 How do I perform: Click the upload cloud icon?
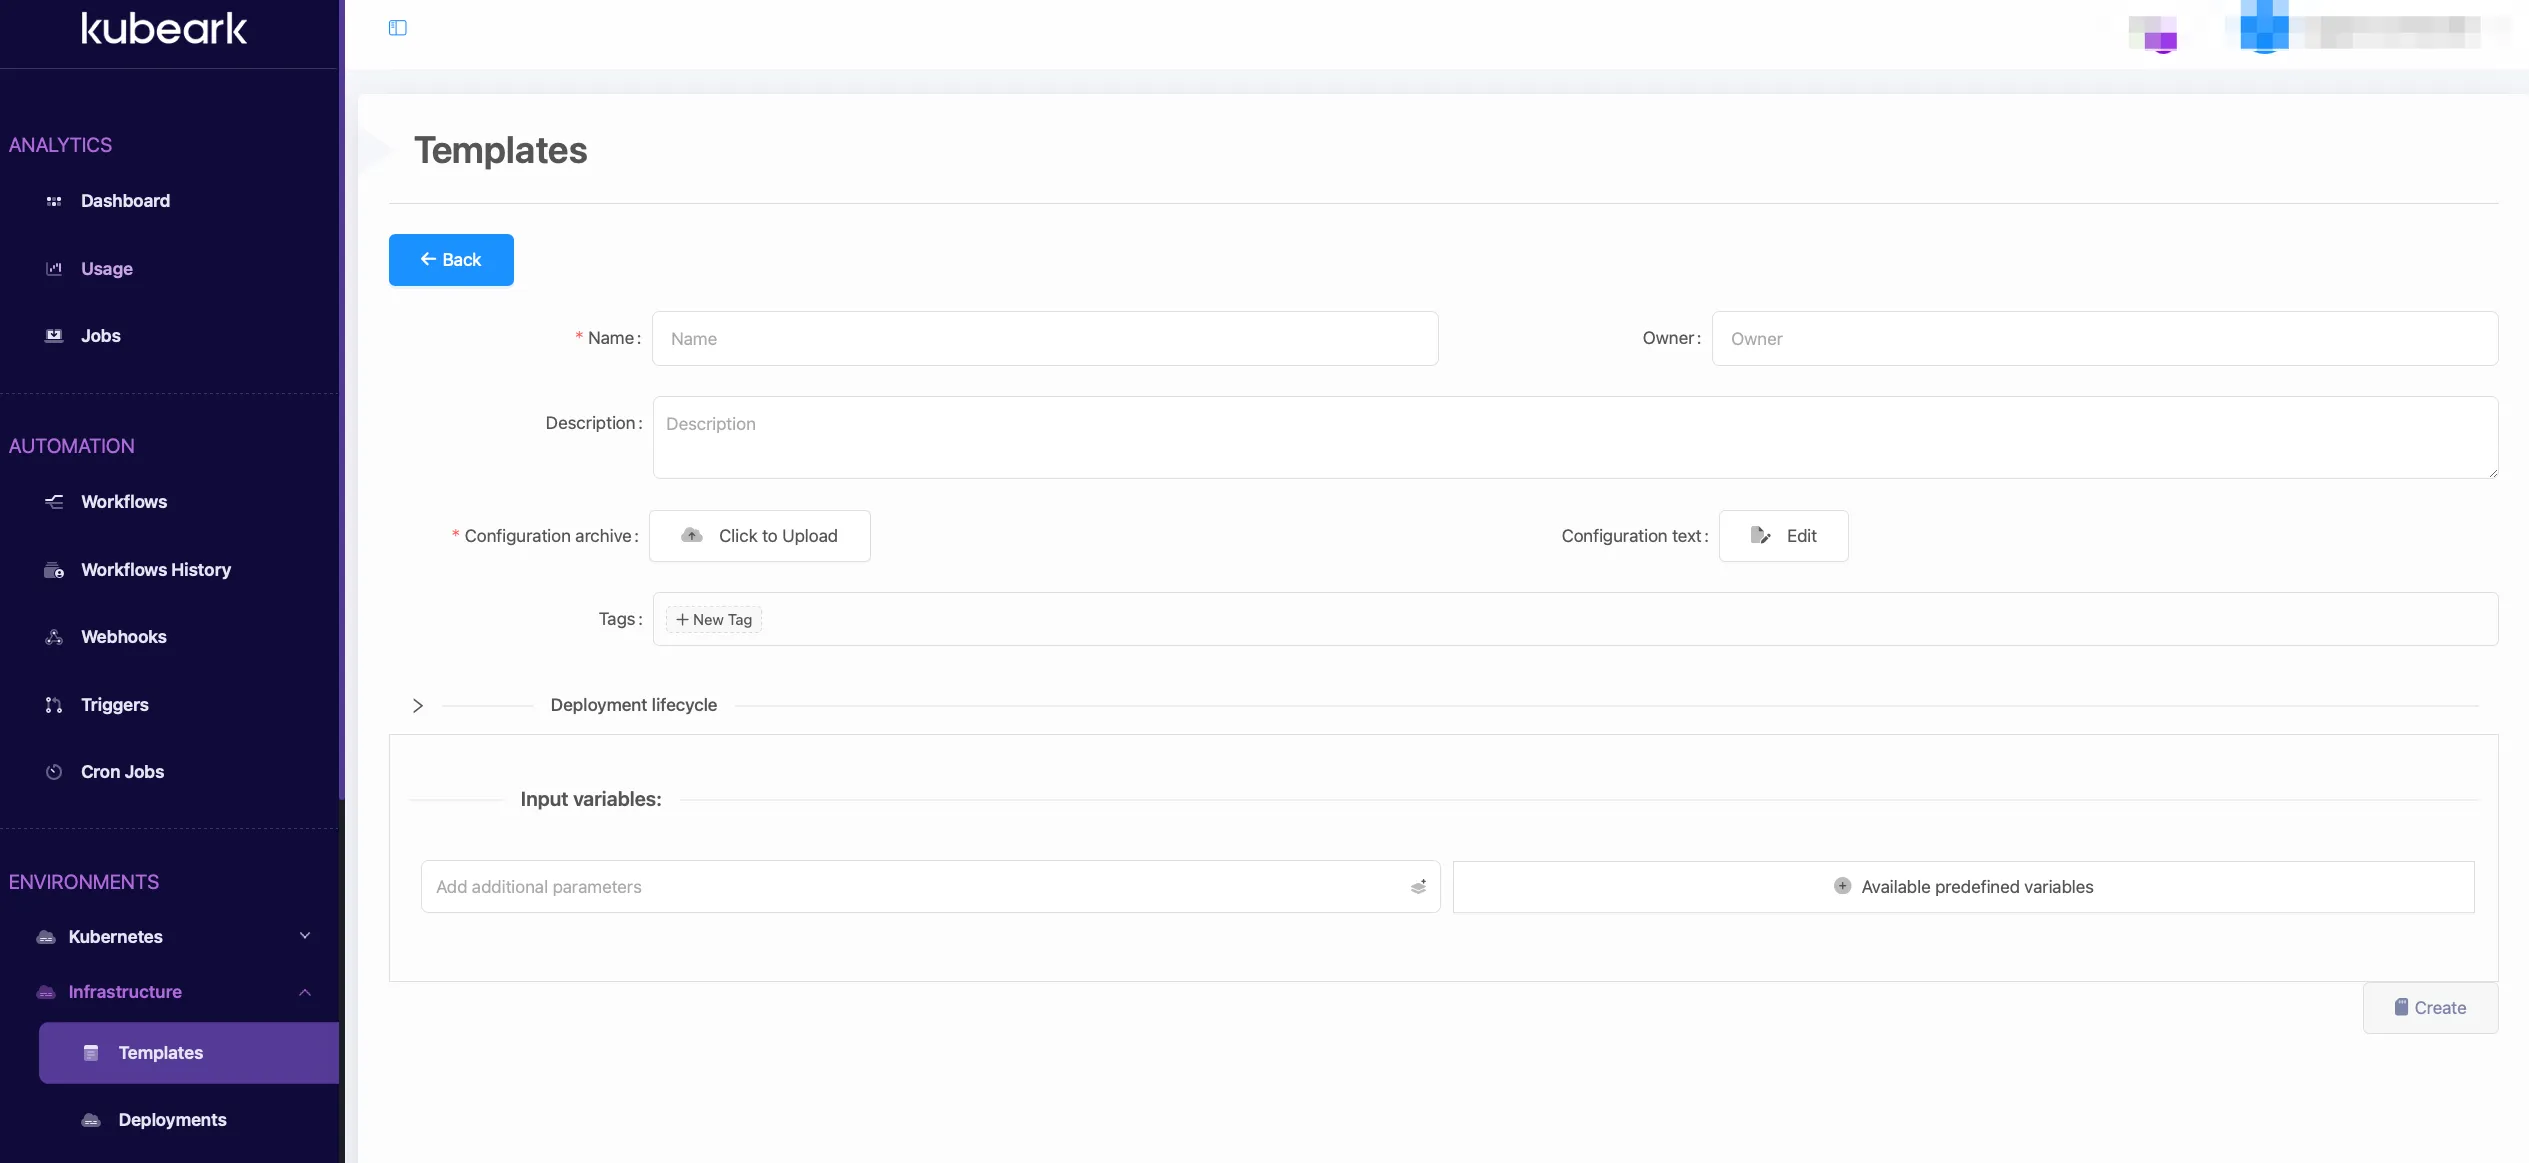click(x=691, y=536)
